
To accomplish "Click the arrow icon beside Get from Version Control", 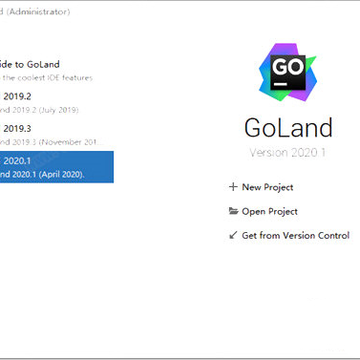I will 233,235.
